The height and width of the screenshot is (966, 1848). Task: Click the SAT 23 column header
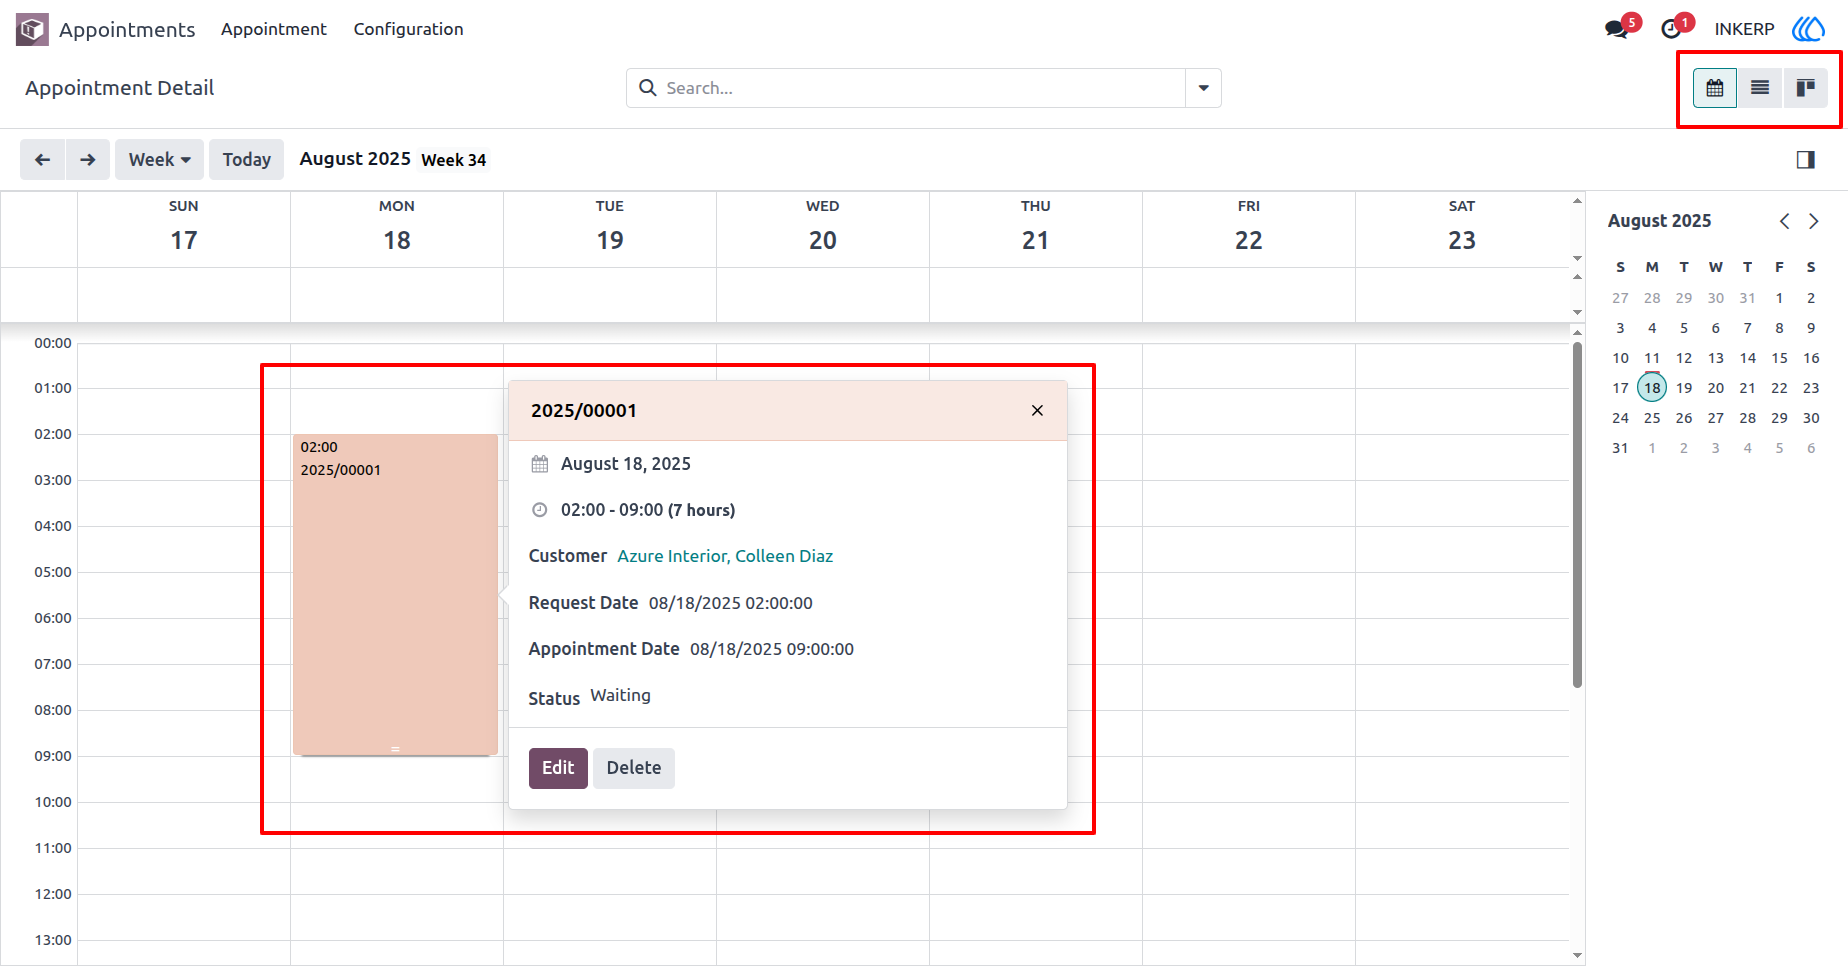(1462, 228)
